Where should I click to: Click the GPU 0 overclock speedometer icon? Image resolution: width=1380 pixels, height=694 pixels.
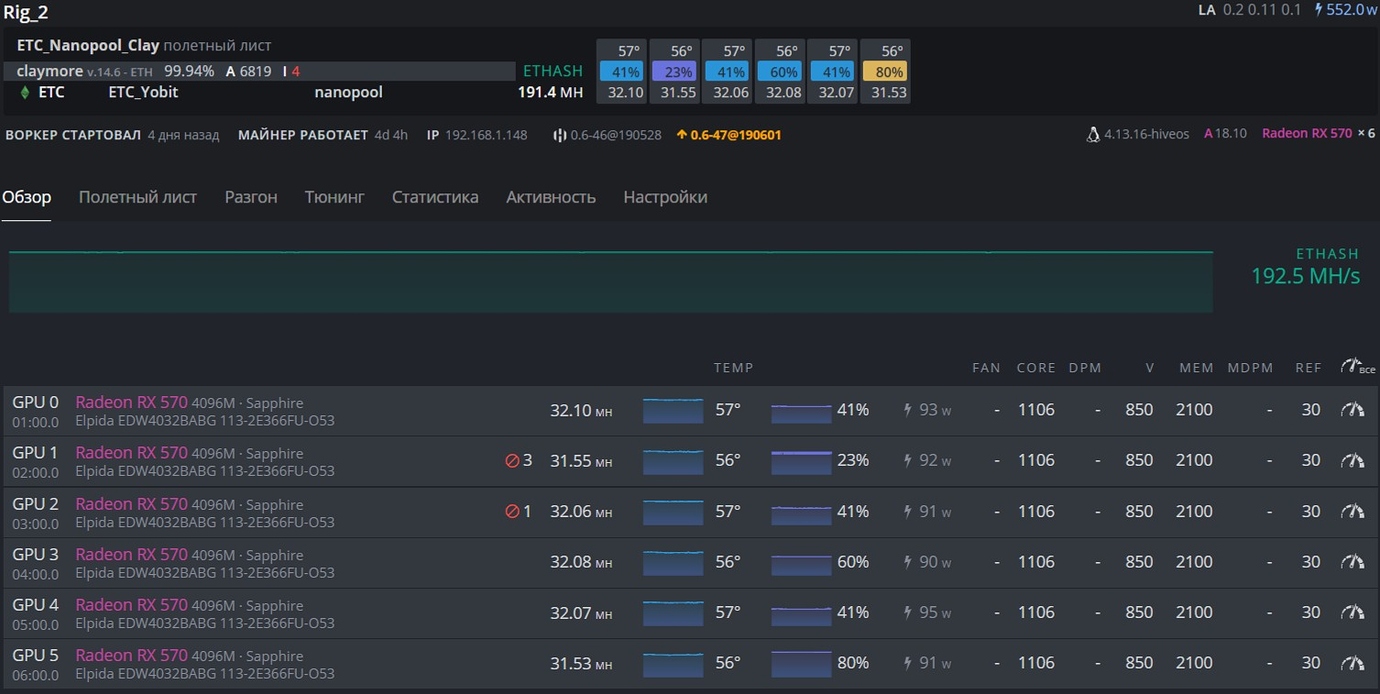pos(1352,410)
